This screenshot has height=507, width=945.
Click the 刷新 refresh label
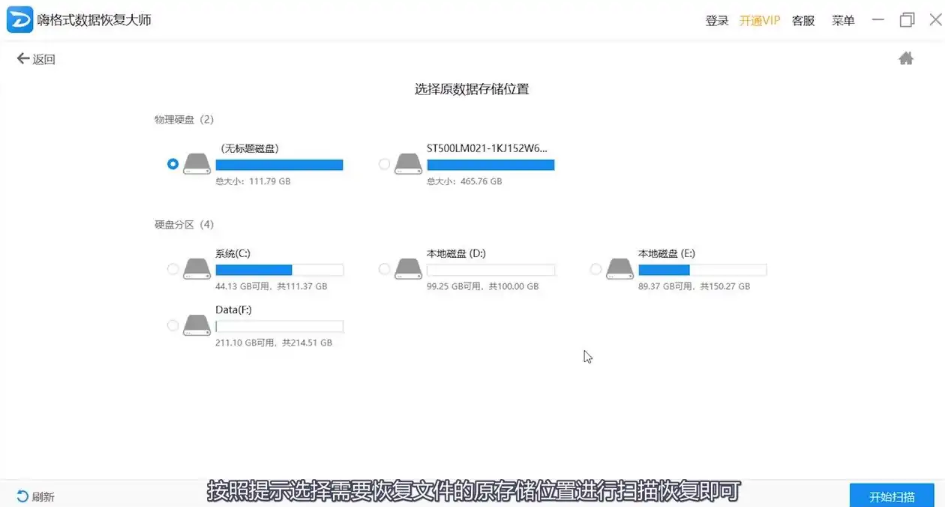pyautogui.click(x=43, y=497)
